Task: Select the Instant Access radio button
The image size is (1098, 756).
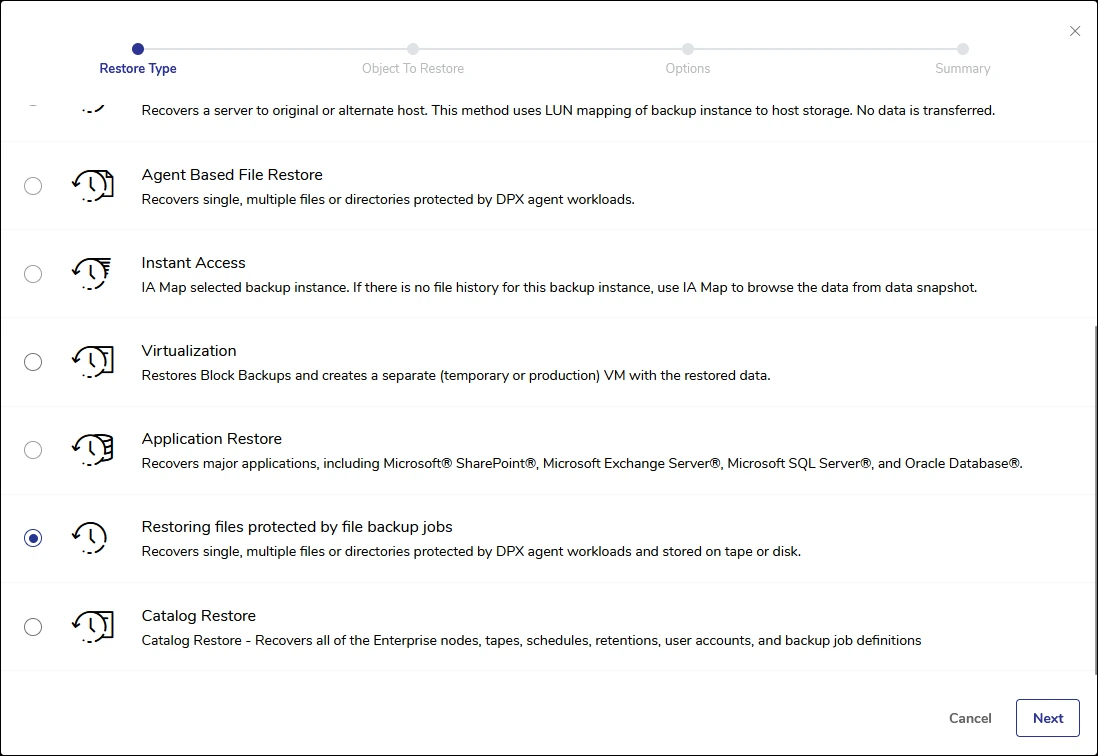Action: click(33, 274)
